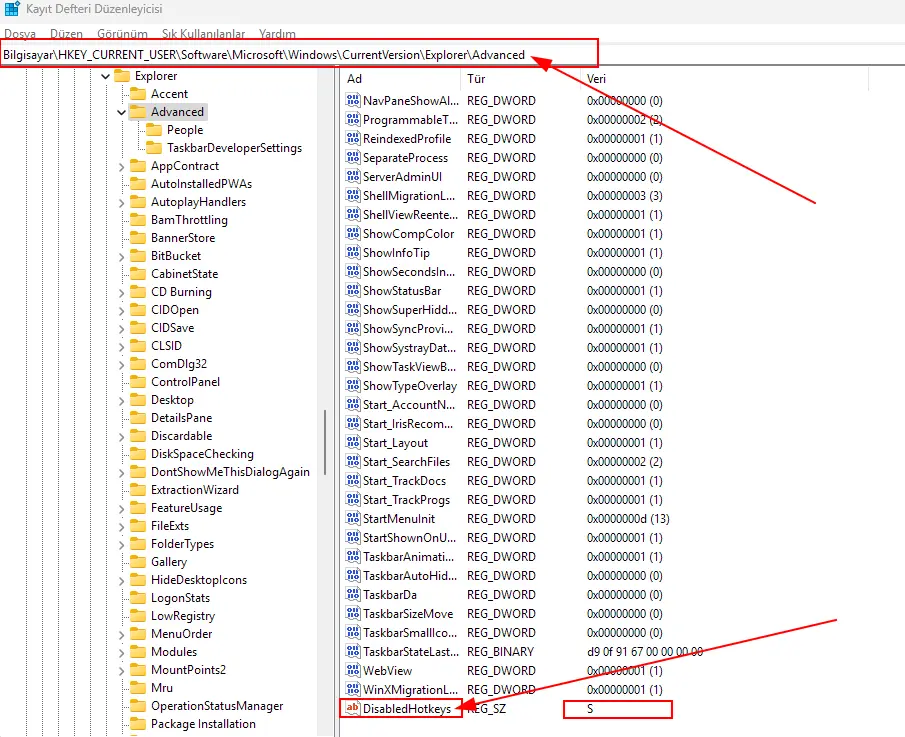Click the TaskbarDa value icon
This screenshot has width=905, height=737.
click(353, 594)
